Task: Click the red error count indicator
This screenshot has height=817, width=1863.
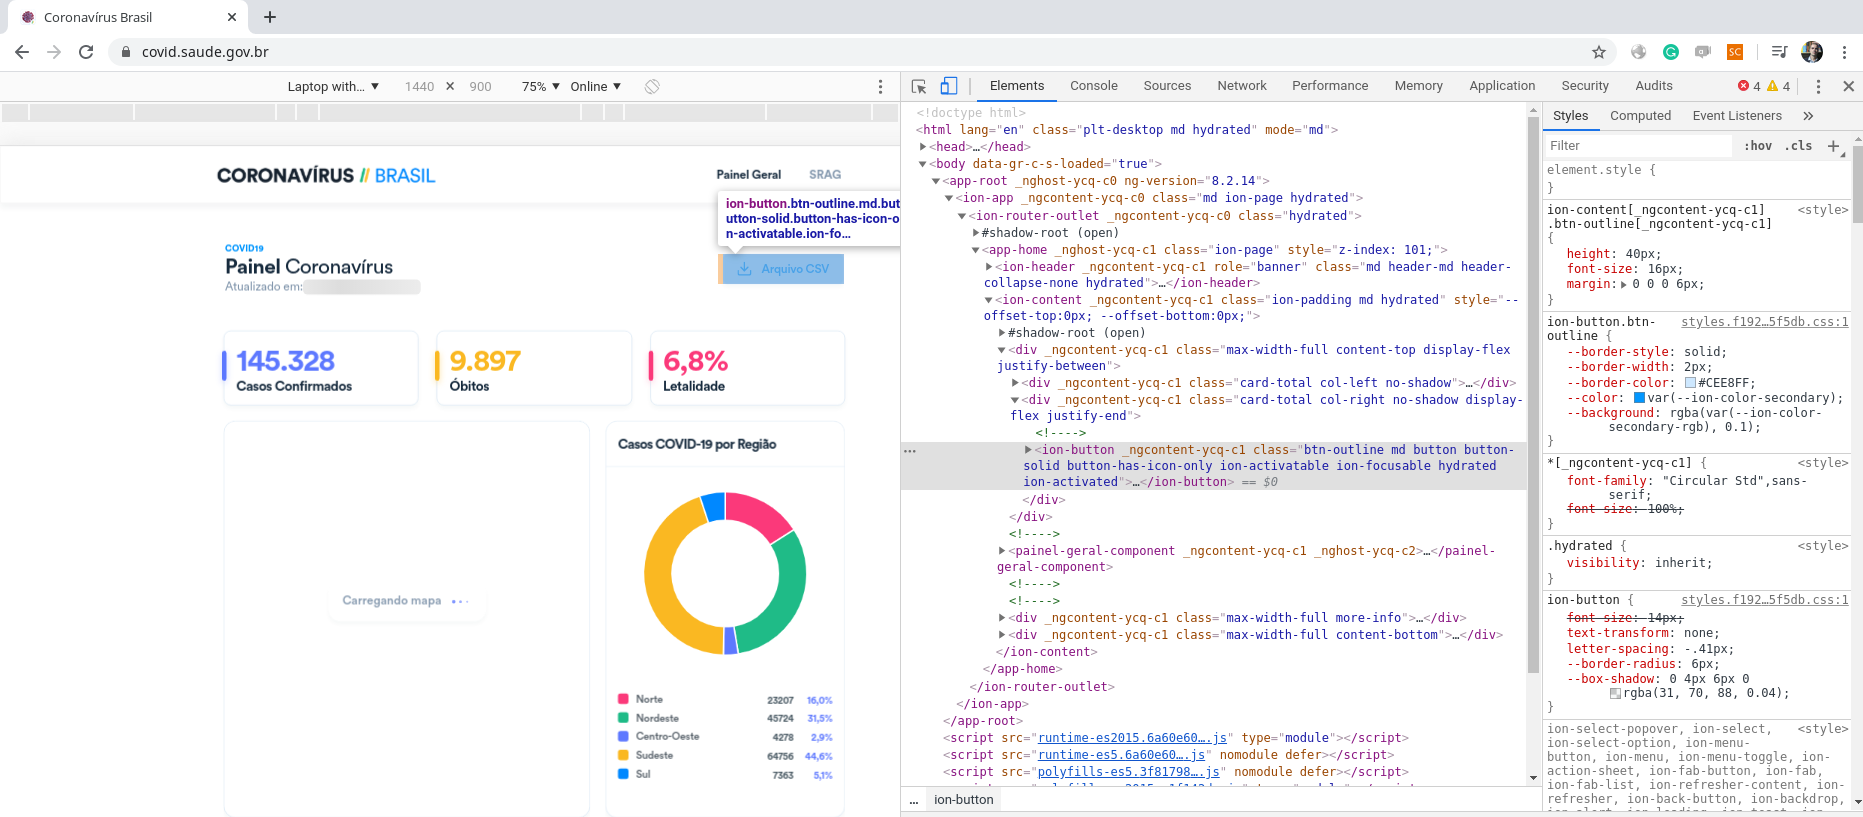Action: pyautogui.click(x=1749, y=87)
